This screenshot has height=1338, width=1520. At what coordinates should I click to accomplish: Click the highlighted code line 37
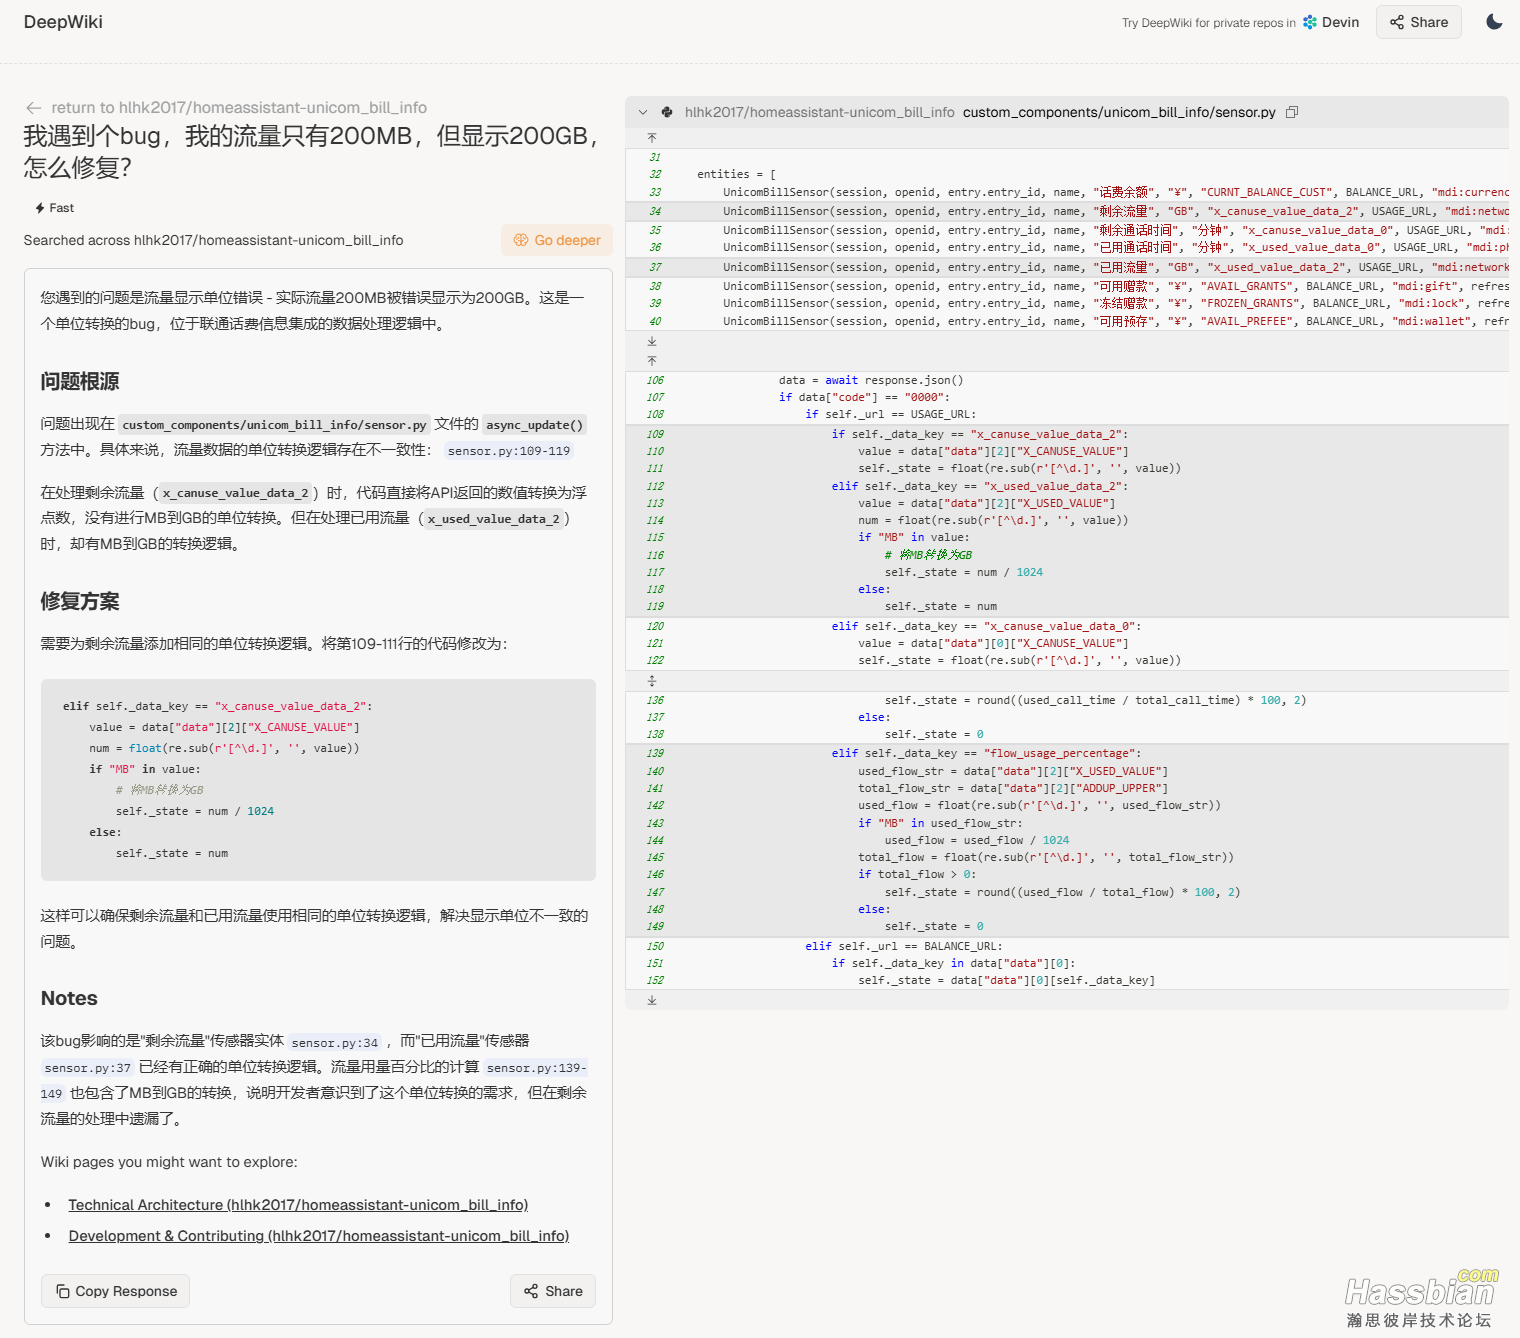pos(1067,267)
